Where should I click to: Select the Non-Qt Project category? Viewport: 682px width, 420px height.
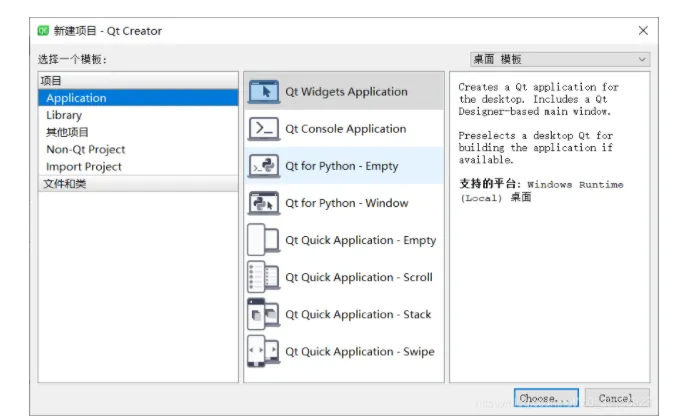tap(85, 149)
